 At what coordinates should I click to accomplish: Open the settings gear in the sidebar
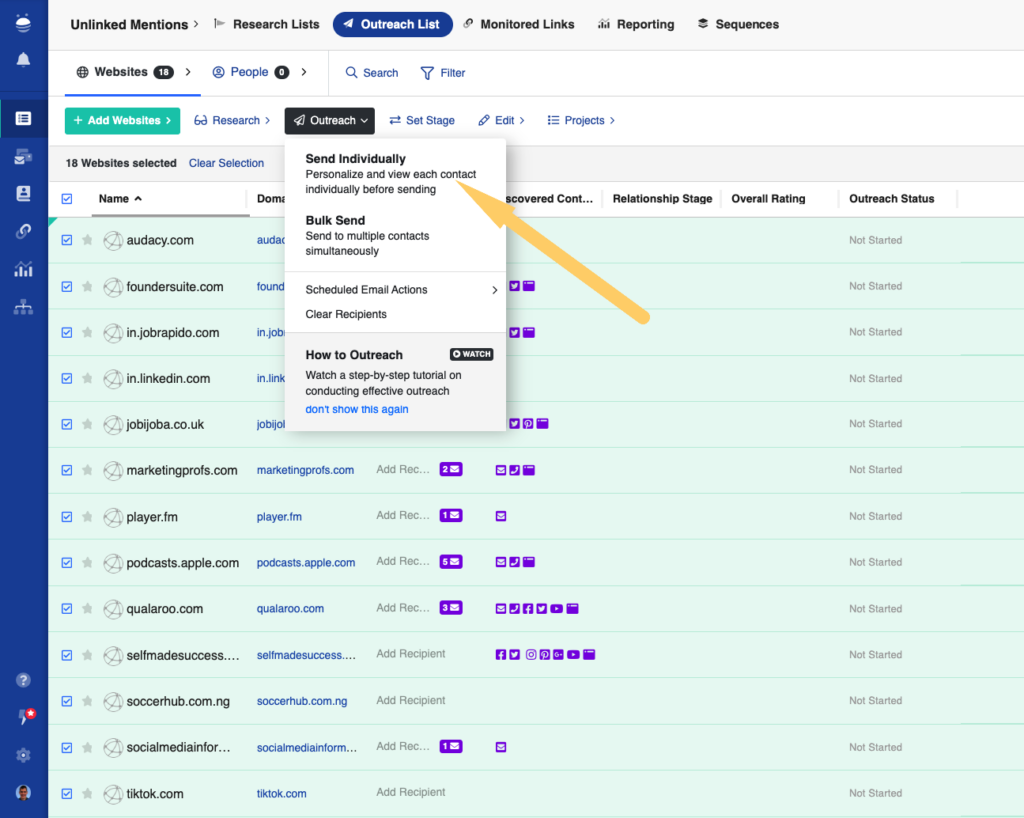23,755
